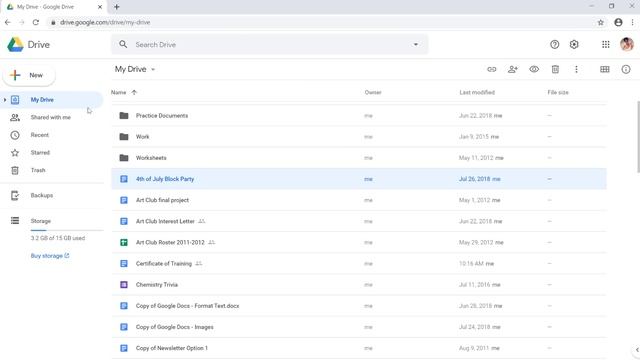Click the storage usage bar
The width and height of the screenshot is (640, 360).
click(67, 231)
